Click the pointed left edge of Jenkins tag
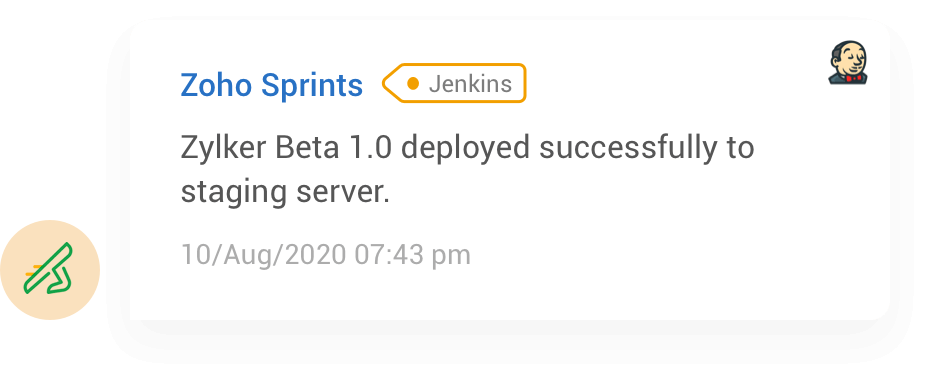 (x=387, y=84)
